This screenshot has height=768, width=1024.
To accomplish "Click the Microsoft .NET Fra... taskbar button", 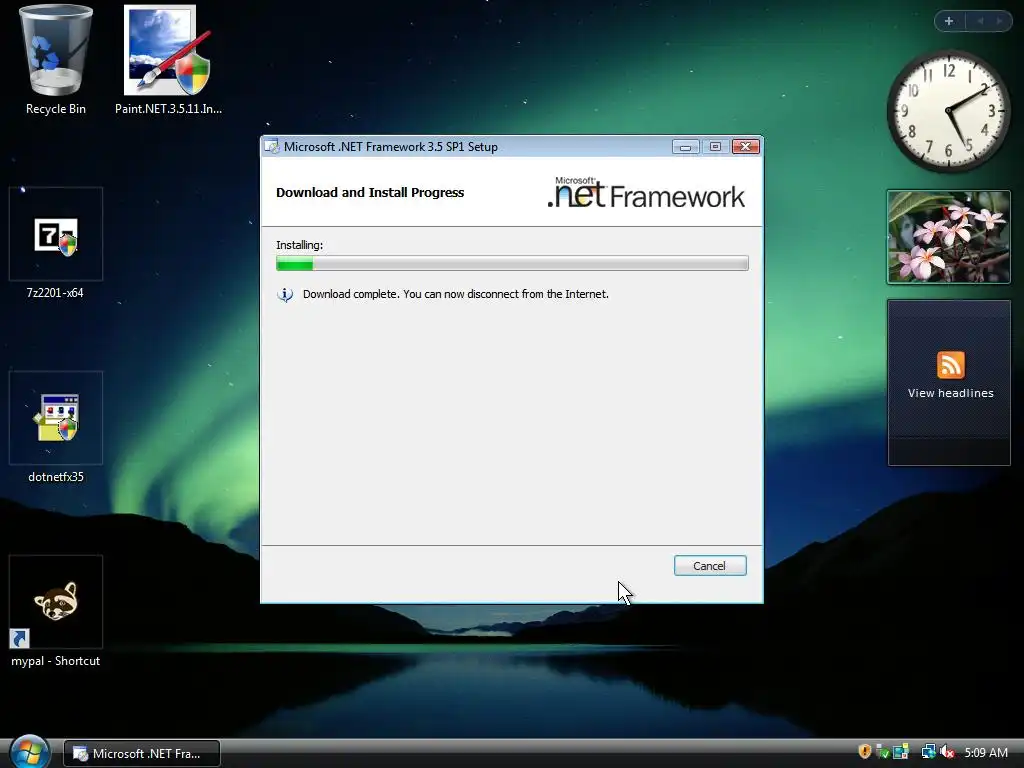I will [142, 753].
